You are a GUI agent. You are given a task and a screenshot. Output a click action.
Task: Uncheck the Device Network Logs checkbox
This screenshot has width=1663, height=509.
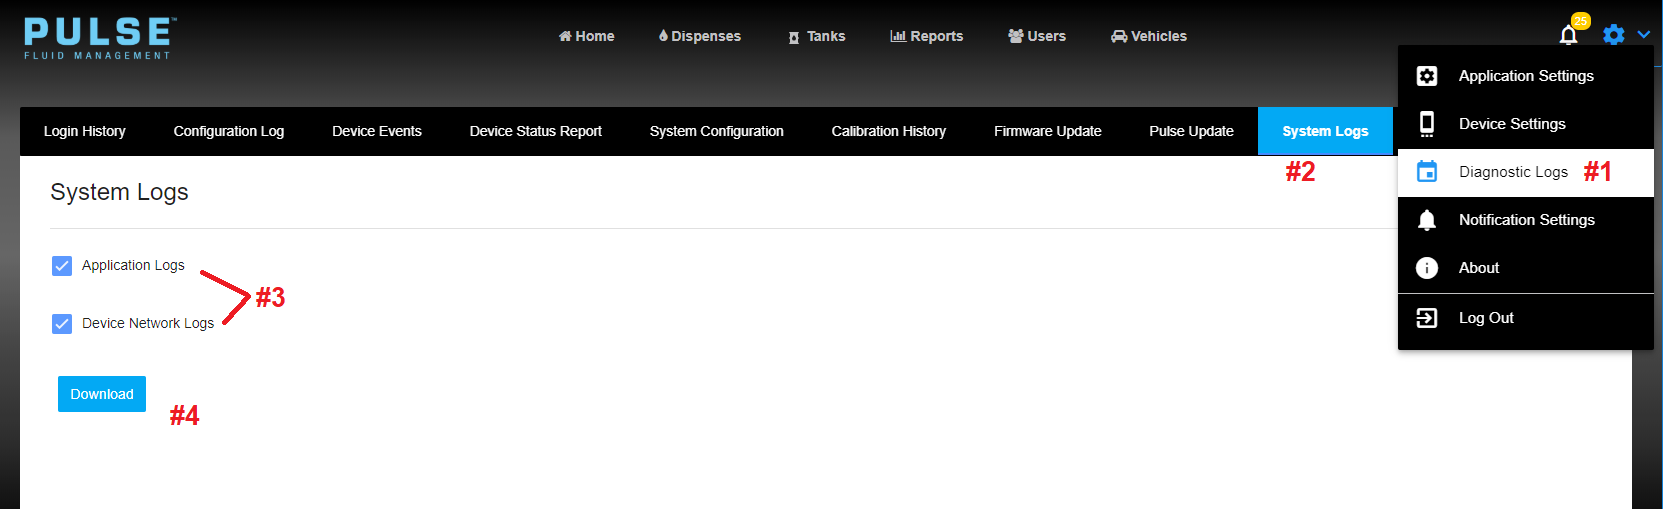62,324
